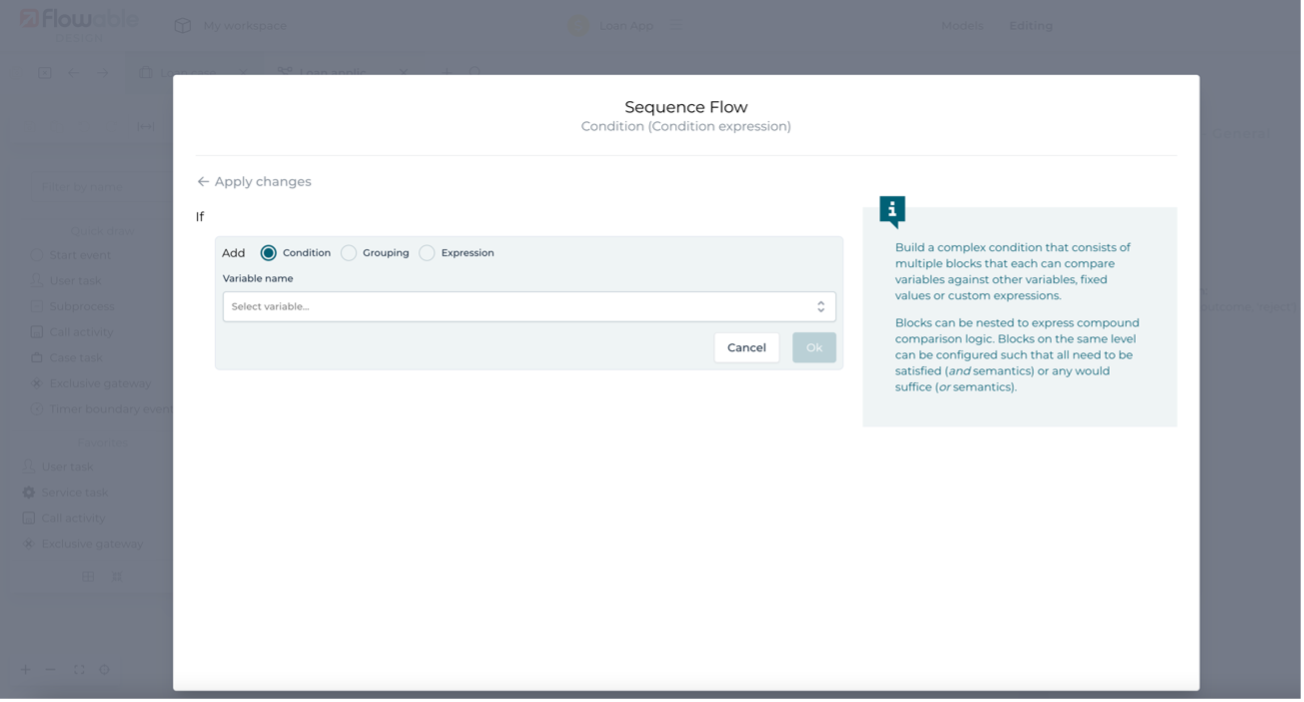Click the Apply changes link
Viewport: 1304px width, 702px height.
pos(262,182)
